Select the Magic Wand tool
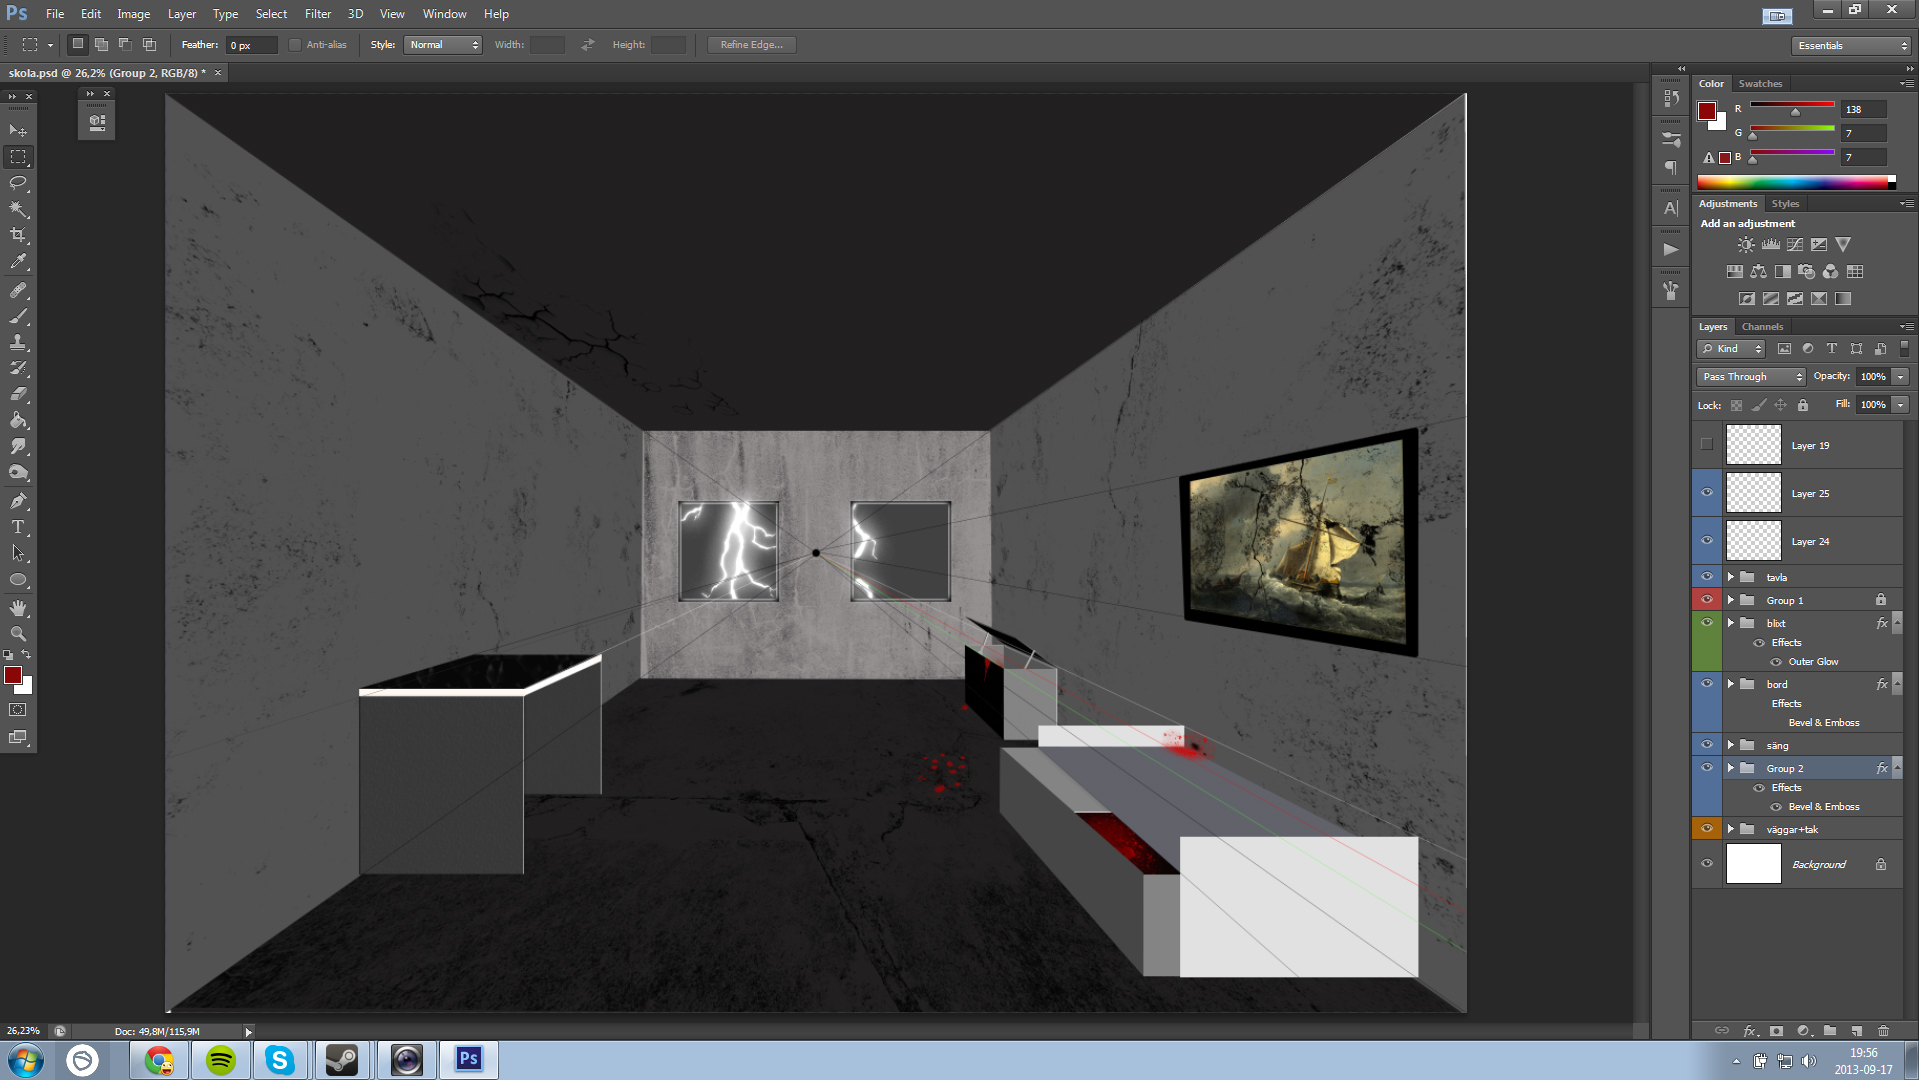The height and width of the screenshot is (1080, 1919). (x=18, y=209)
